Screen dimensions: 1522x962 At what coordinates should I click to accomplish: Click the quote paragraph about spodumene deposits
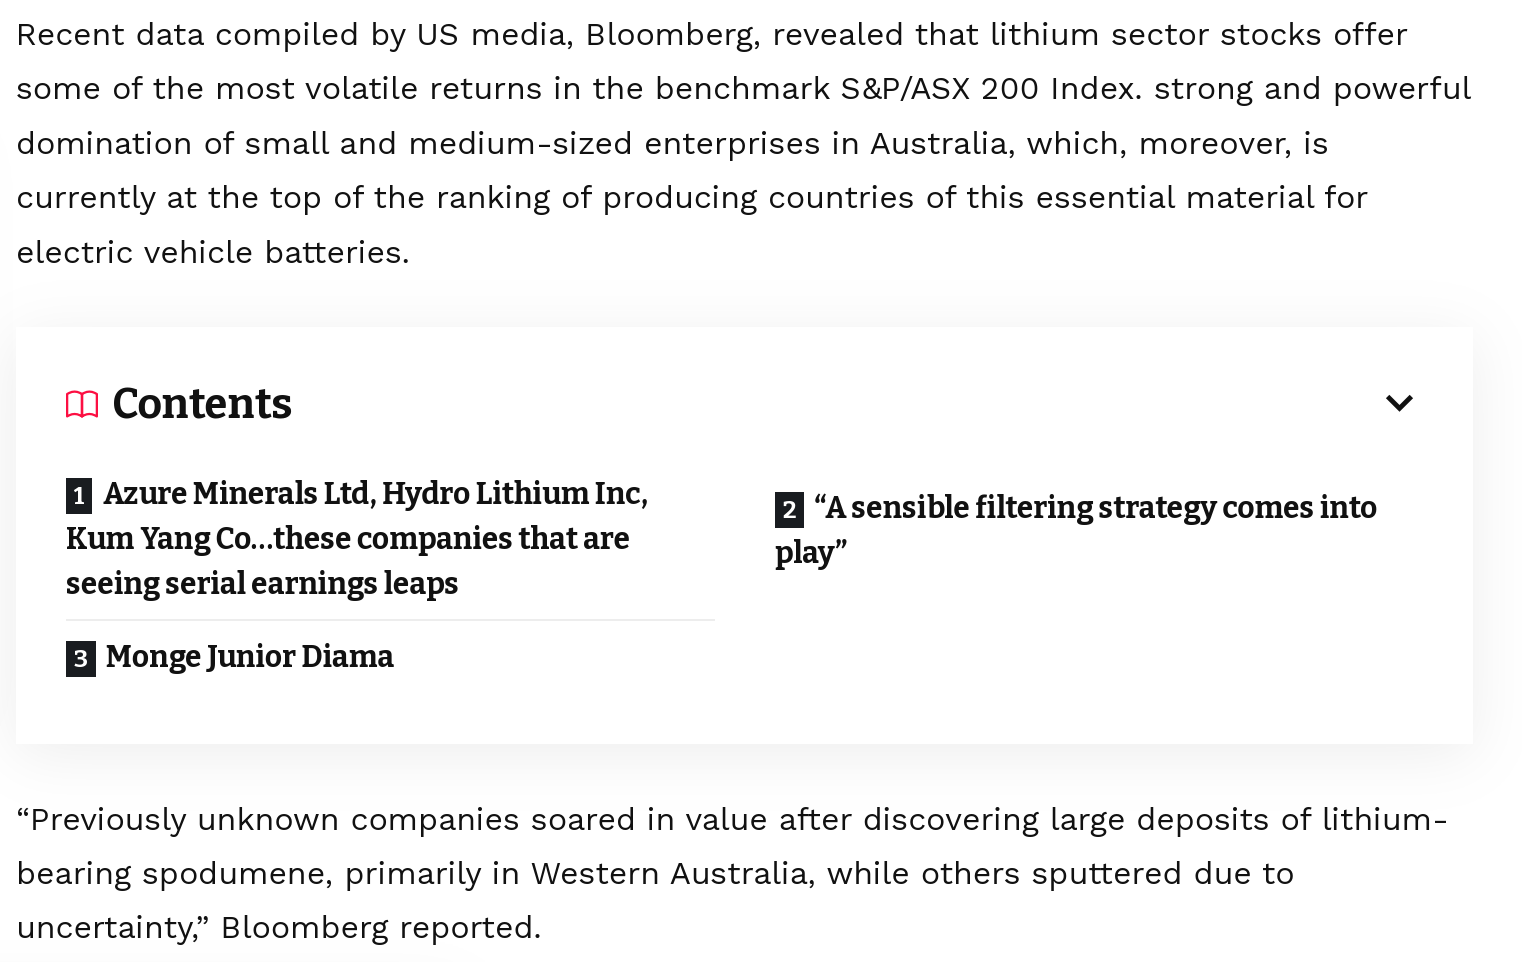732,873
